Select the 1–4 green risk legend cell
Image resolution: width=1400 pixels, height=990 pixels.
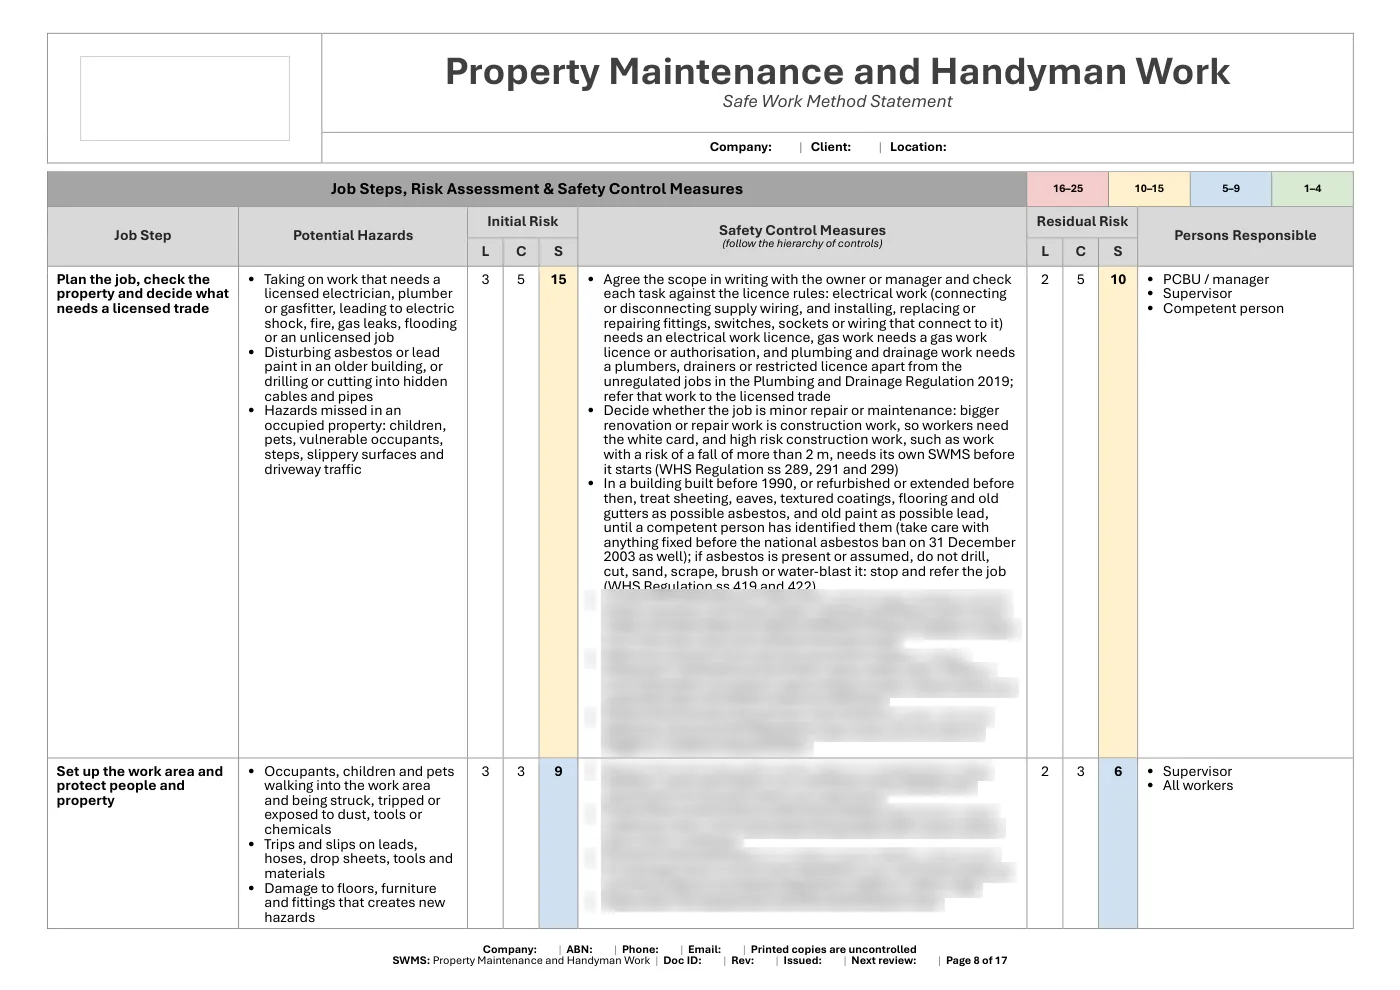pyautogui.click(x=1312, y=189)
